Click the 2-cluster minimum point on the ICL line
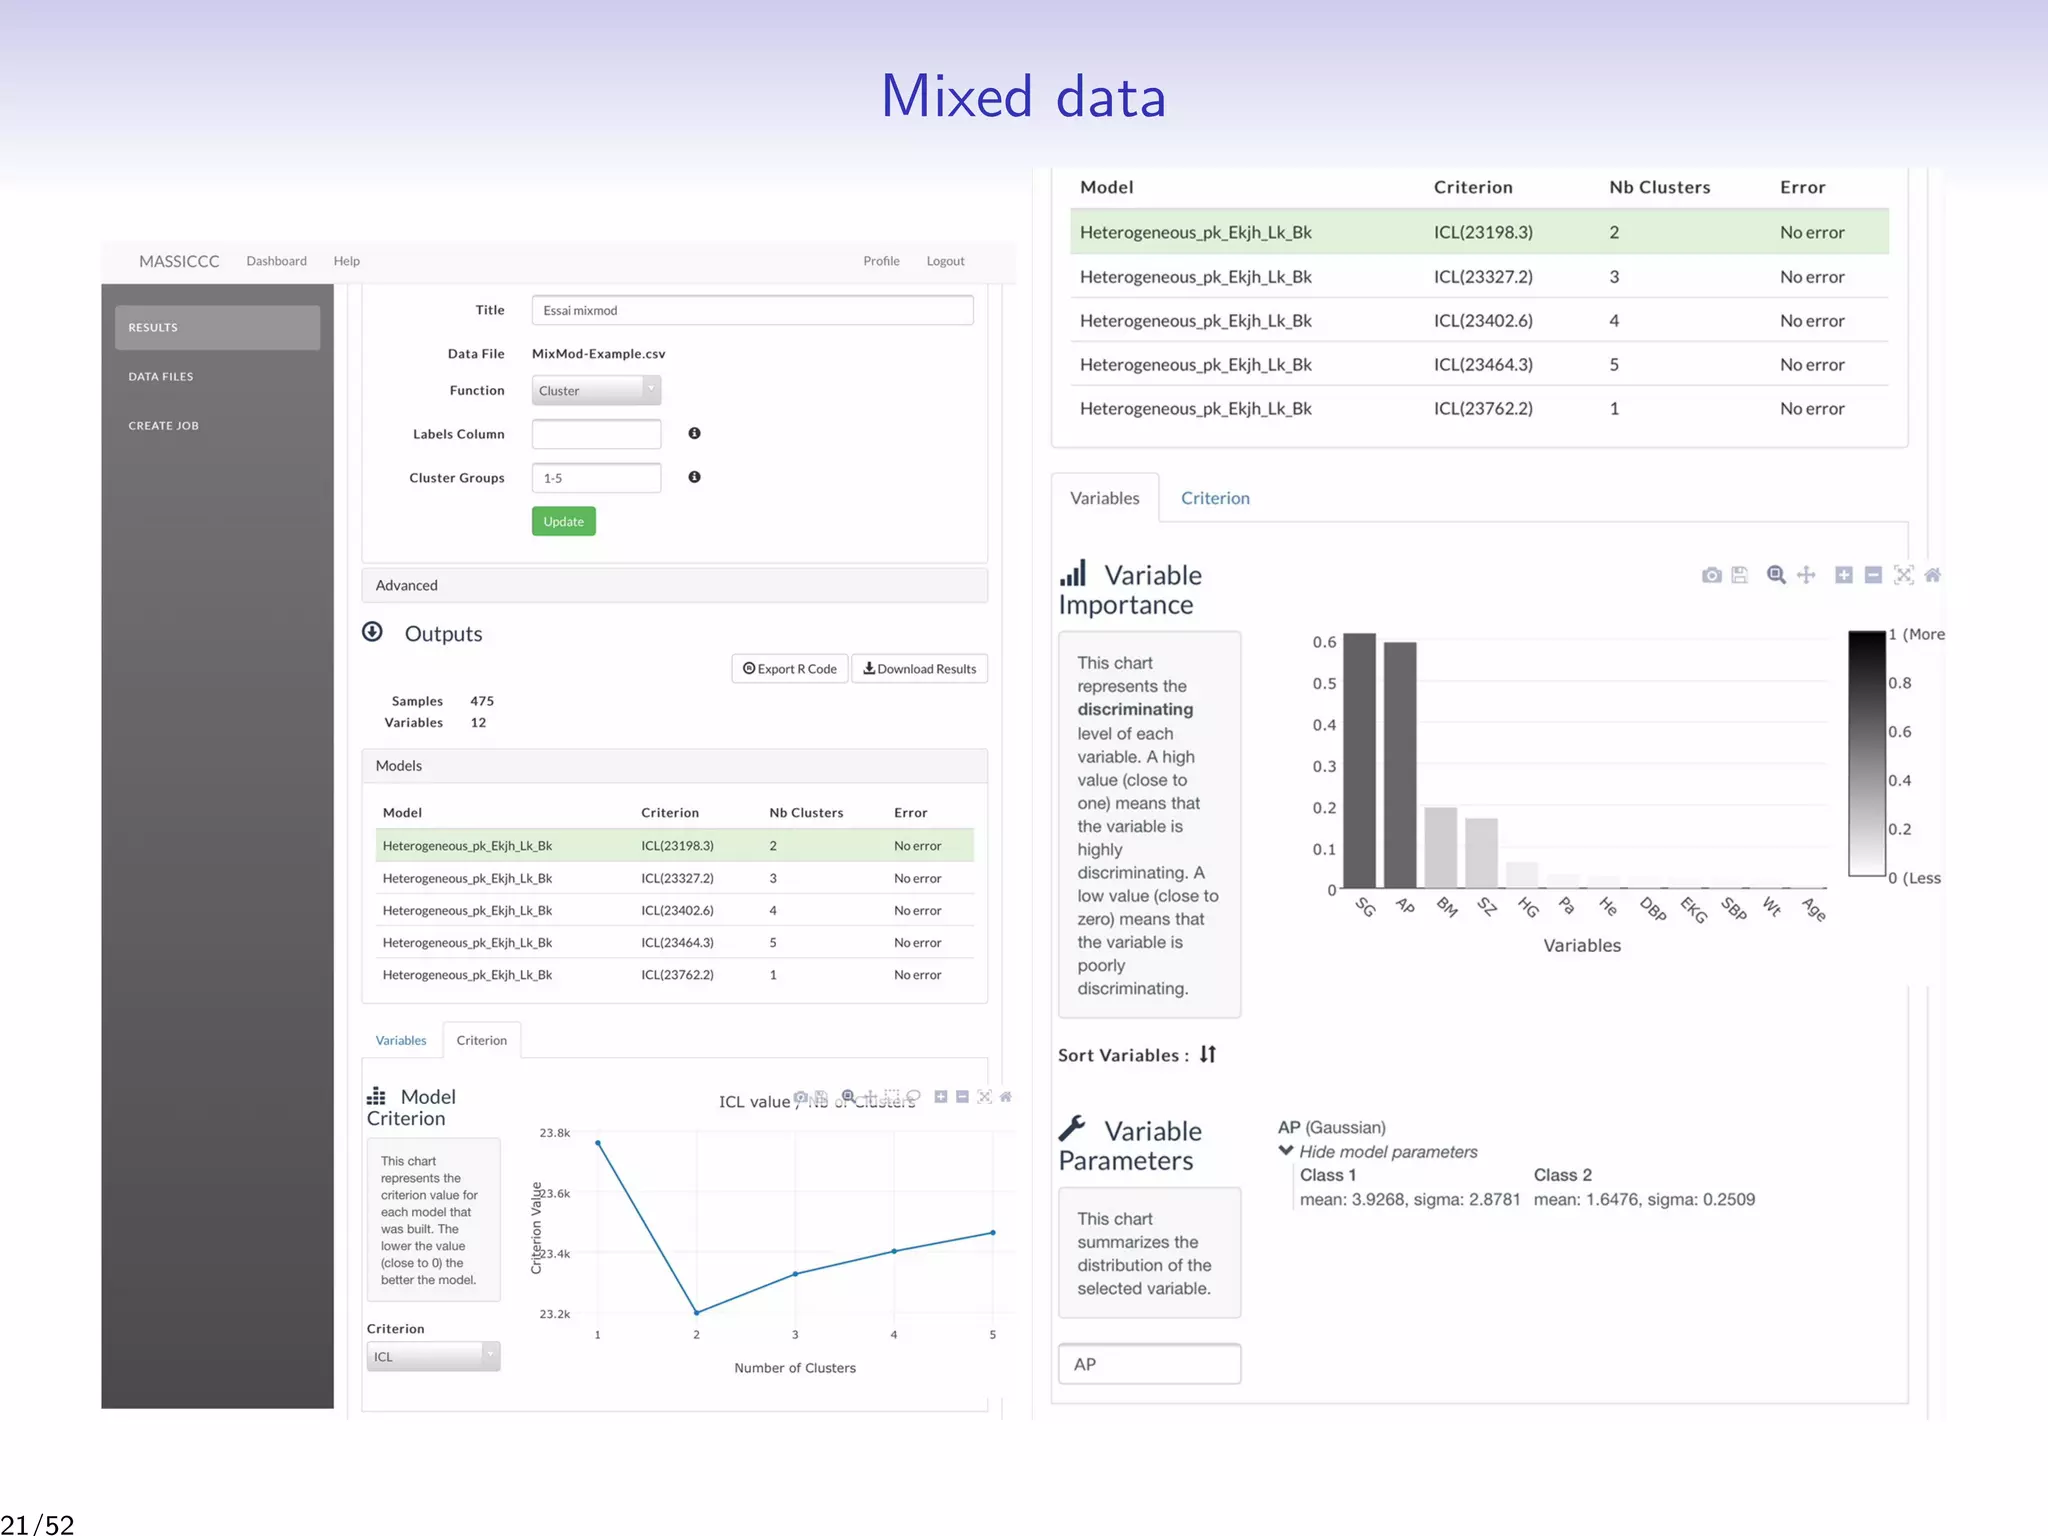This screenshot has height=1536, width=2048. pyautogui.click(x=697, y=1312)
